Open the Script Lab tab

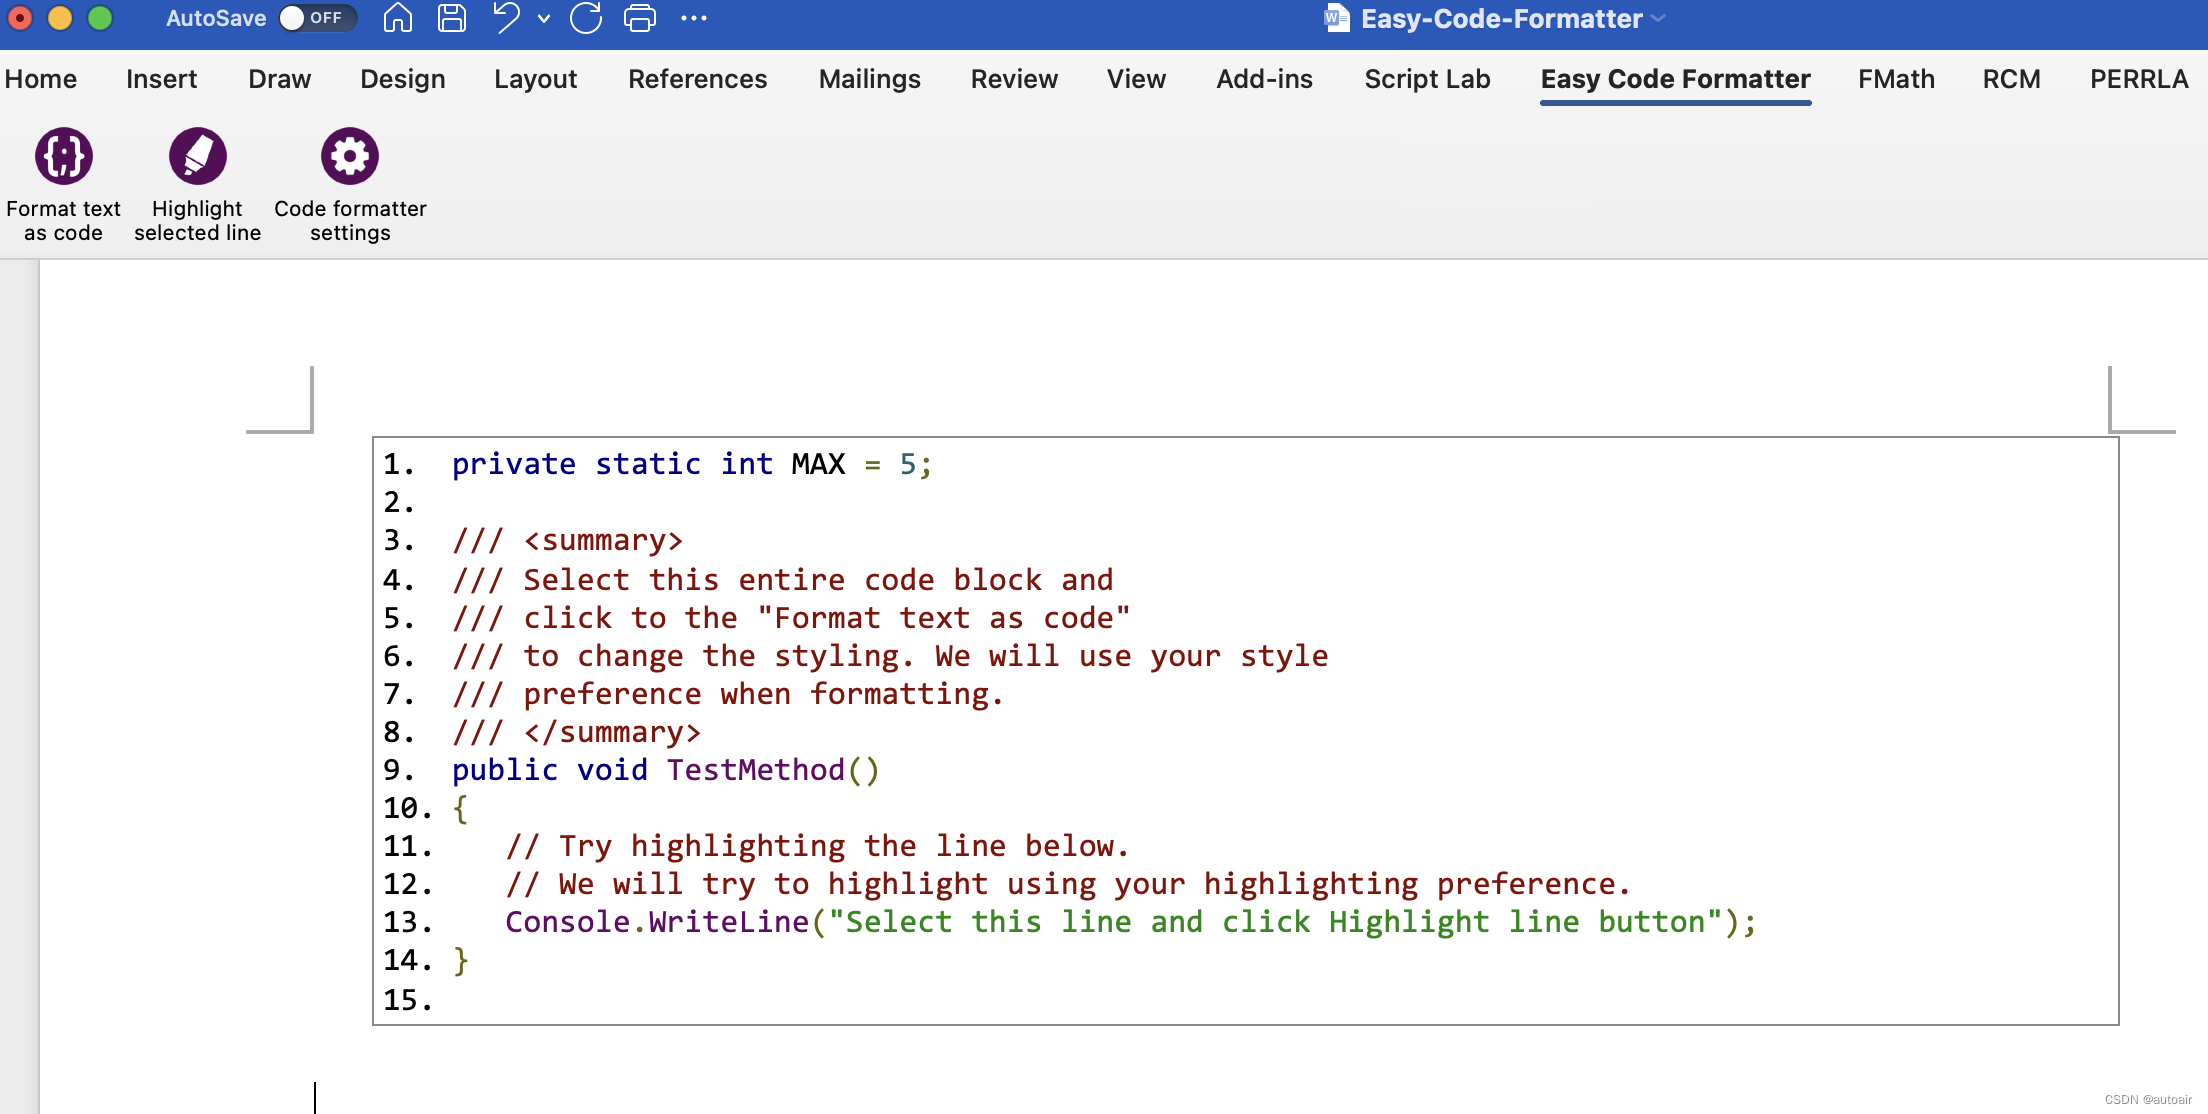click(1427, 79)
